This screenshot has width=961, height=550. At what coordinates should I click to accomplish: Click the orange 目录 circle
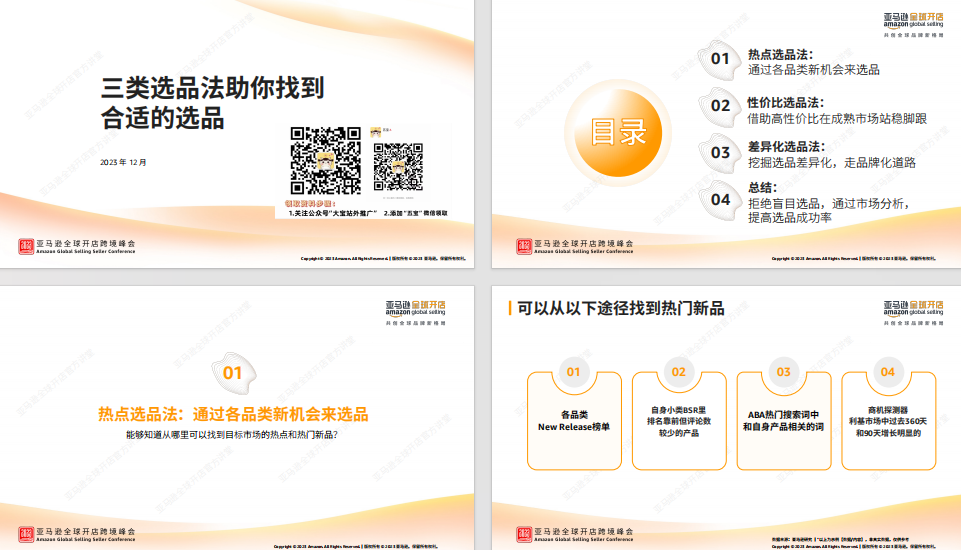click(x=618, y=133)
